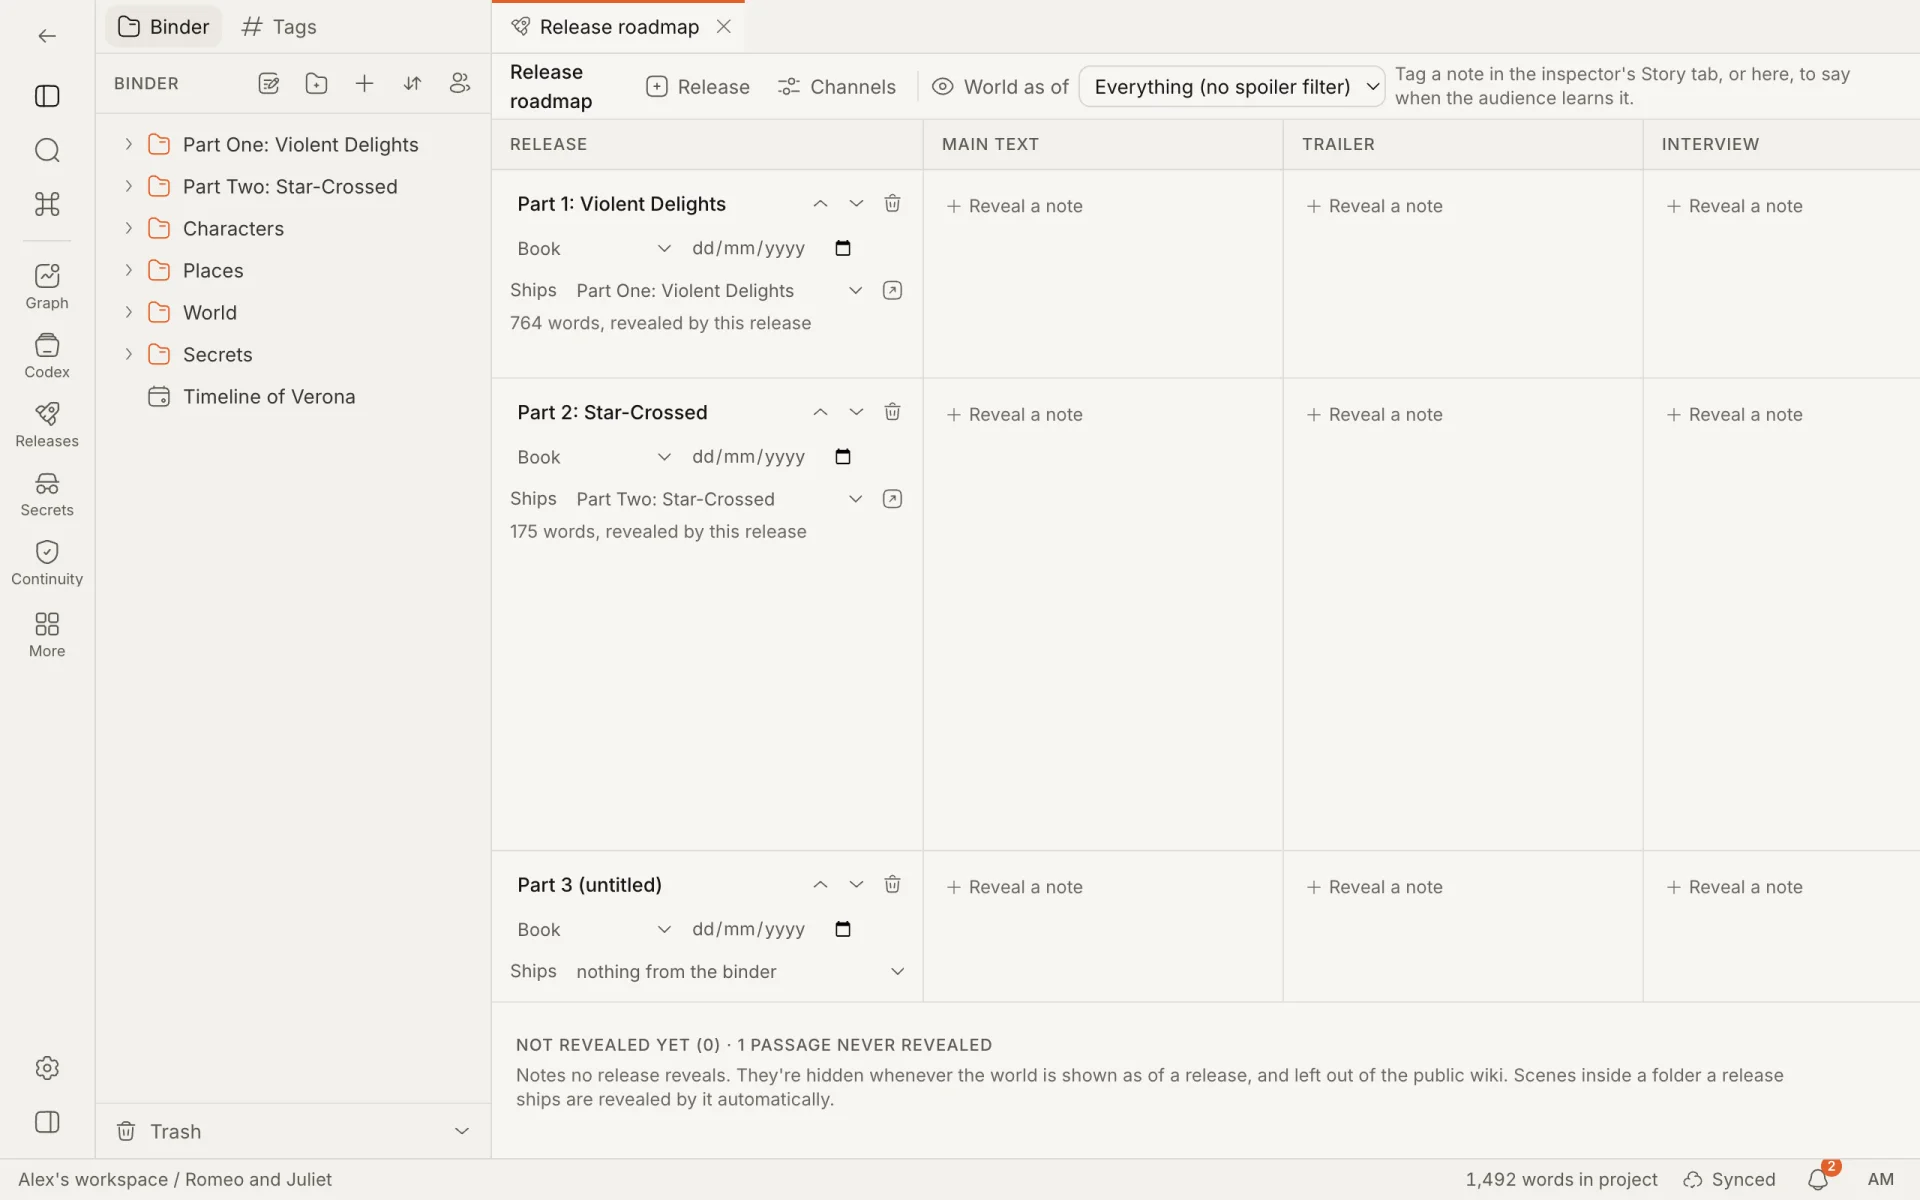Delete the Part 1: Violent Delights release

click(x=892, y=204)
